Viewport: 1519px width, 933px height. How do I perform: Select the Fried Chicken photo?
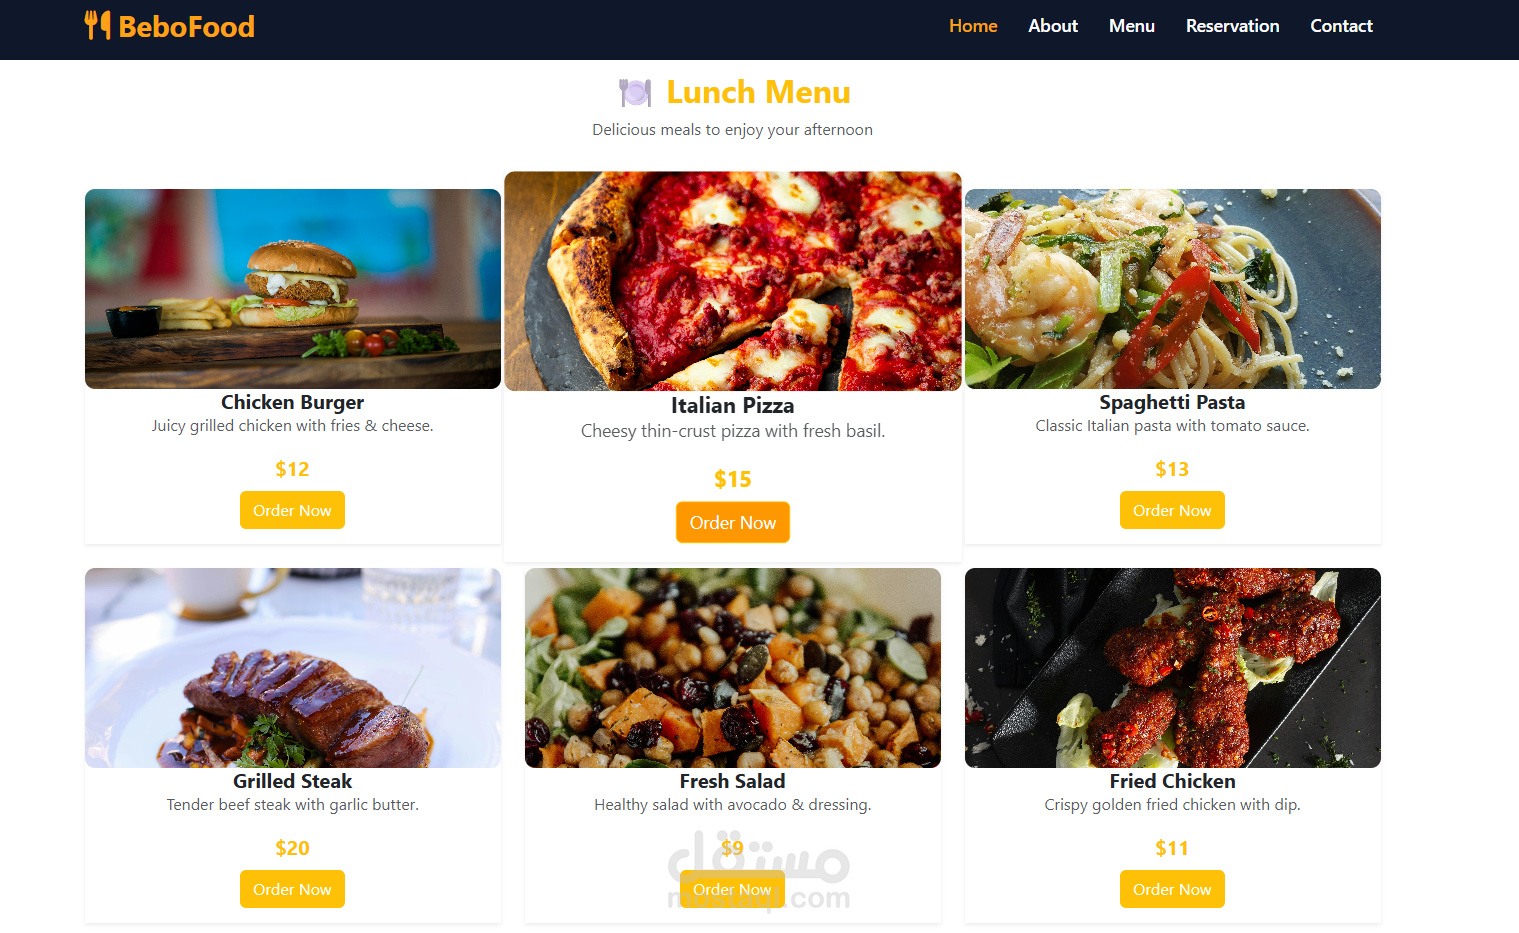pyautogui.click(x=1173, y=668)
